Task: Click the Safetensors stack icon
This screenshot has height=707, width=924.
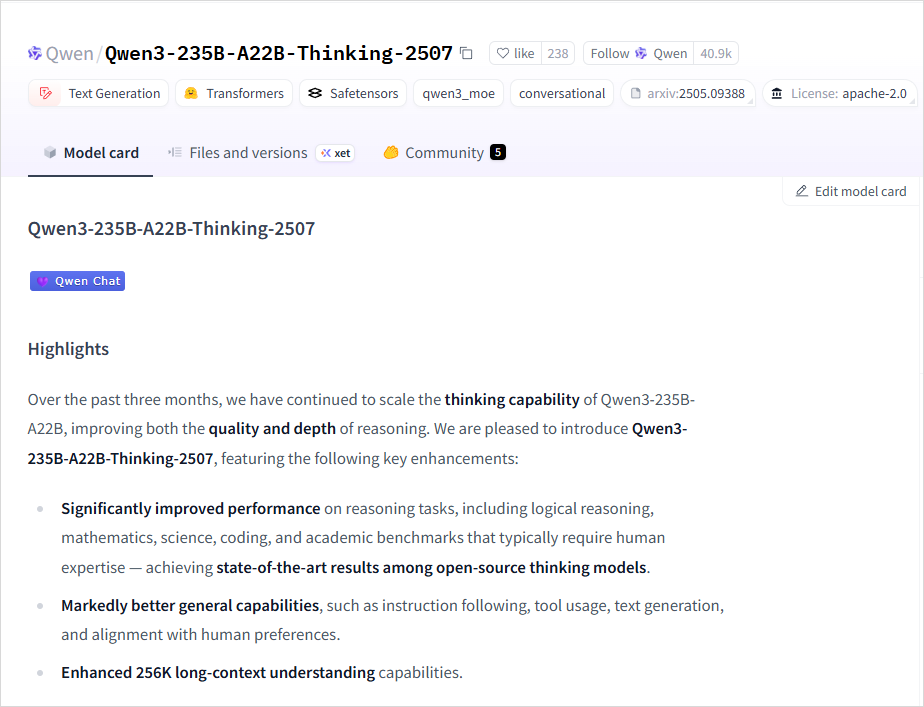Action: pyautogui.click(x=315, y=93)
